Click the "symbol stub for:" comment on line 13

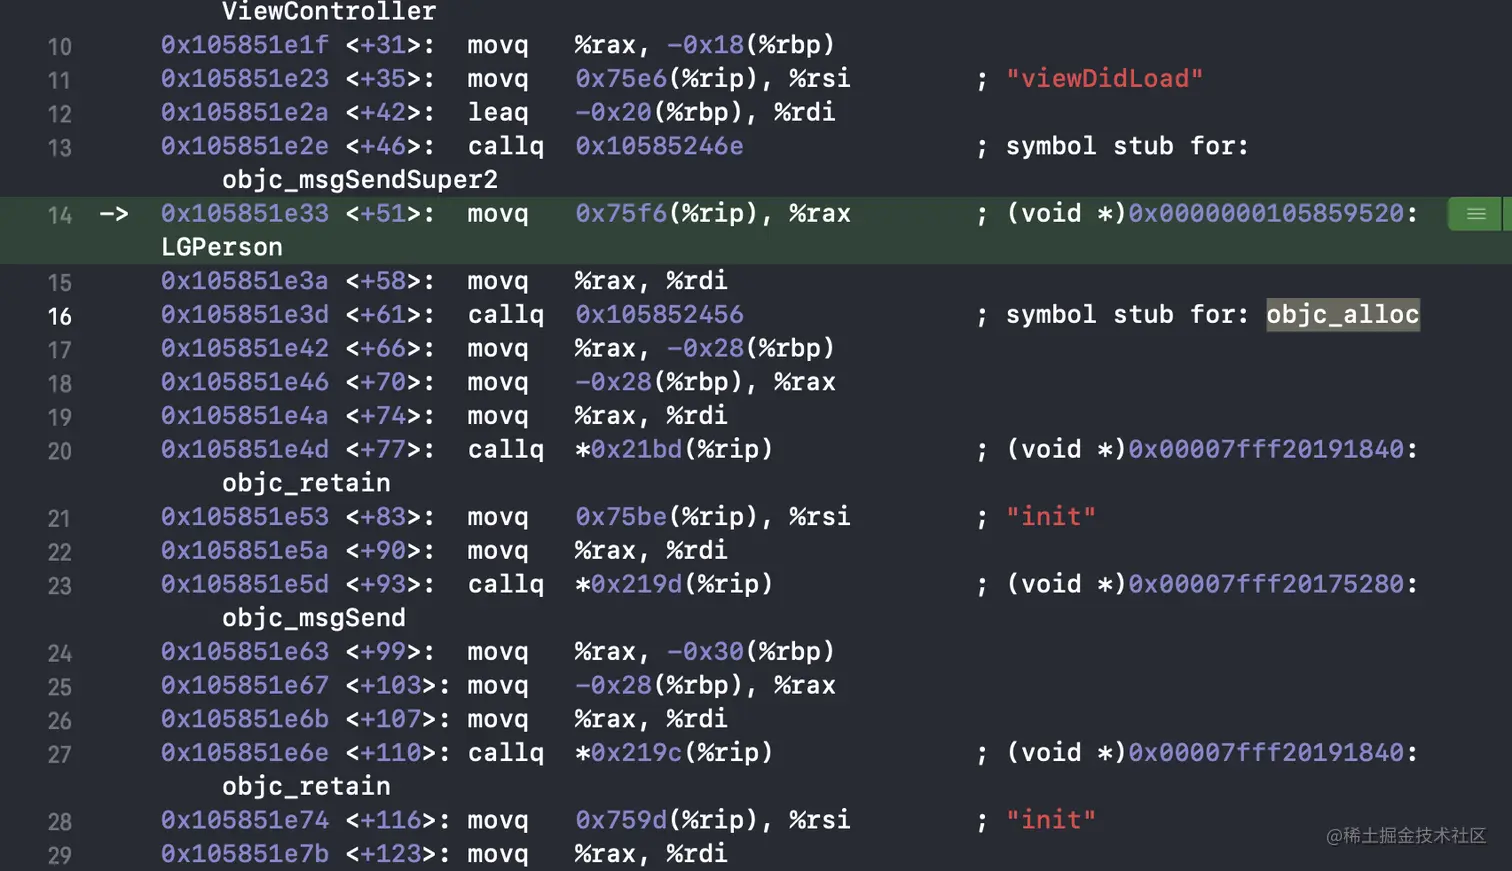point(1128,146)
